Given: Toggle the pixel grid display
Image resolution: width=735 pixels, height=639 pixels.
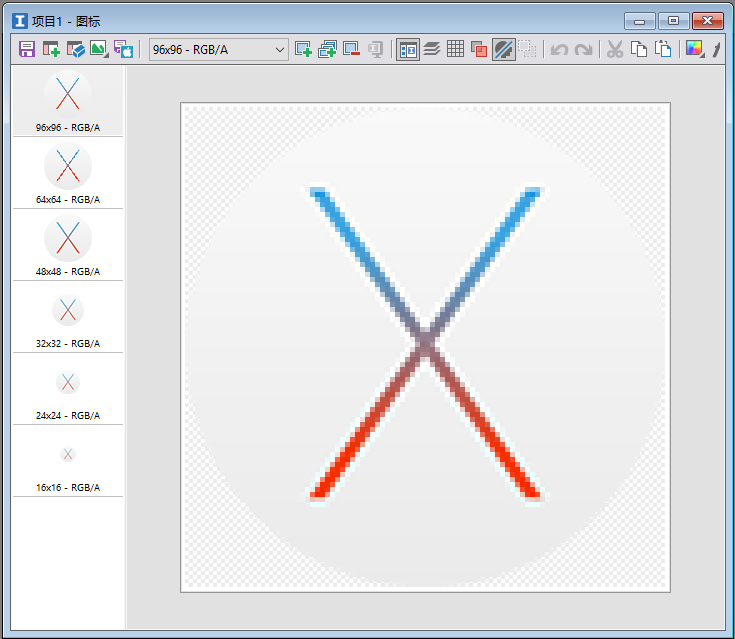Looking at the screenshot, I should tap(455, 49).
